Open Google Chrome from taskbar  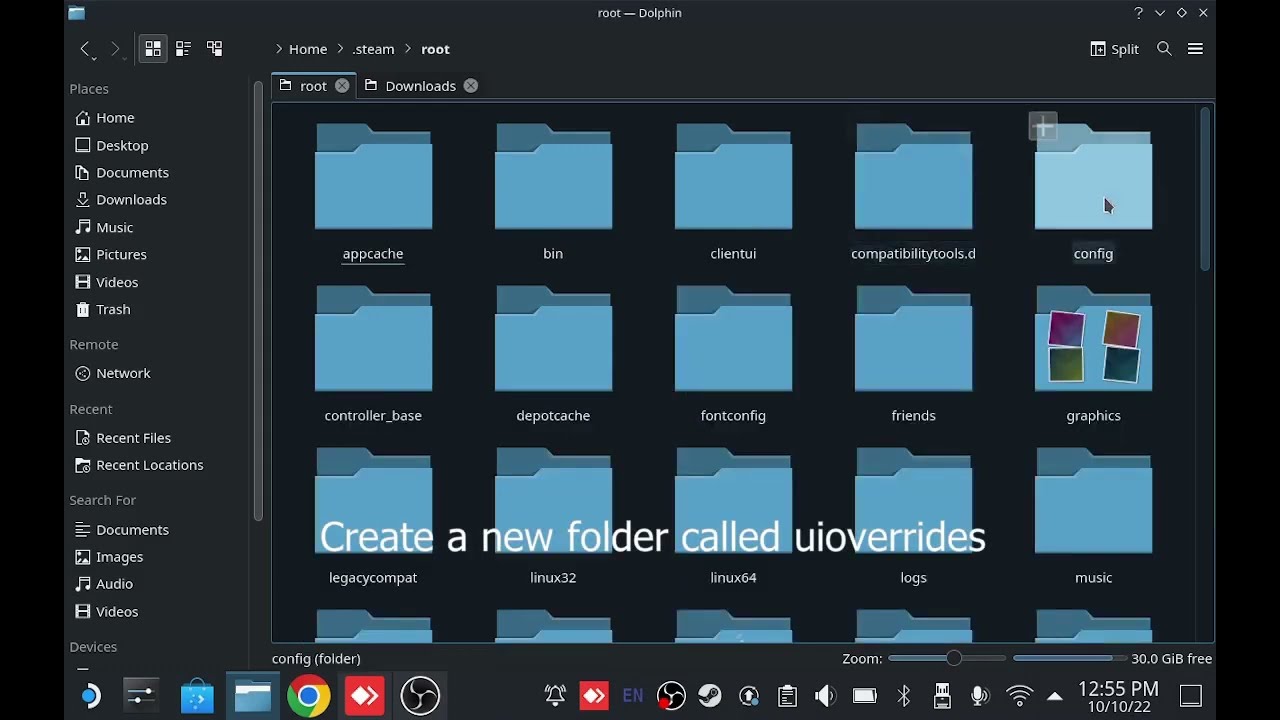(x=309, y=696)
